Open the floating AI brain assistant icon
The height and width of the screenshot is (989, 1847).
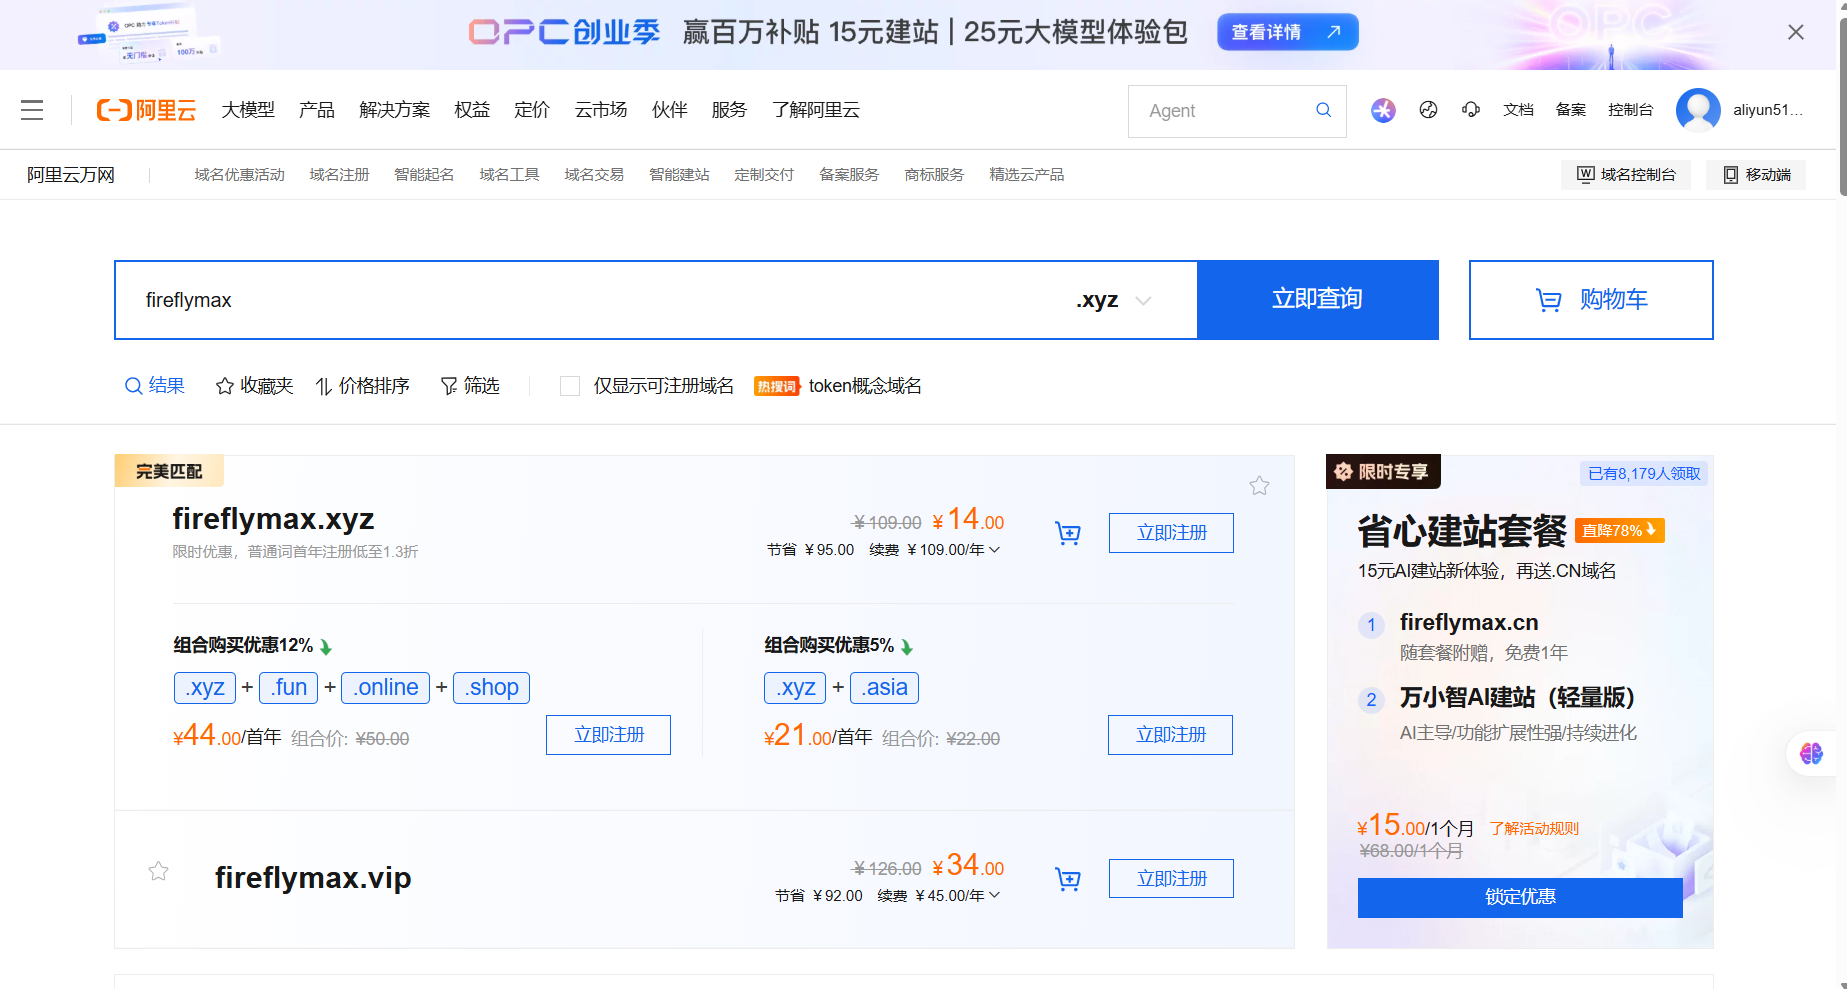(1811, 753)
